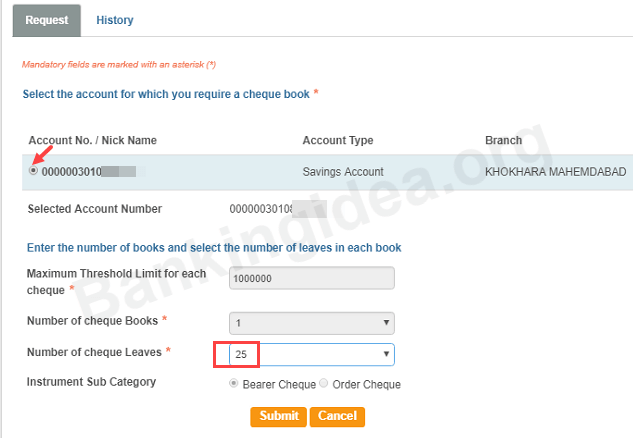The width and height of the screenshot is (633, 438).
Task: Click the mandatory fields asterisk notice
Action: pos(119,65)
